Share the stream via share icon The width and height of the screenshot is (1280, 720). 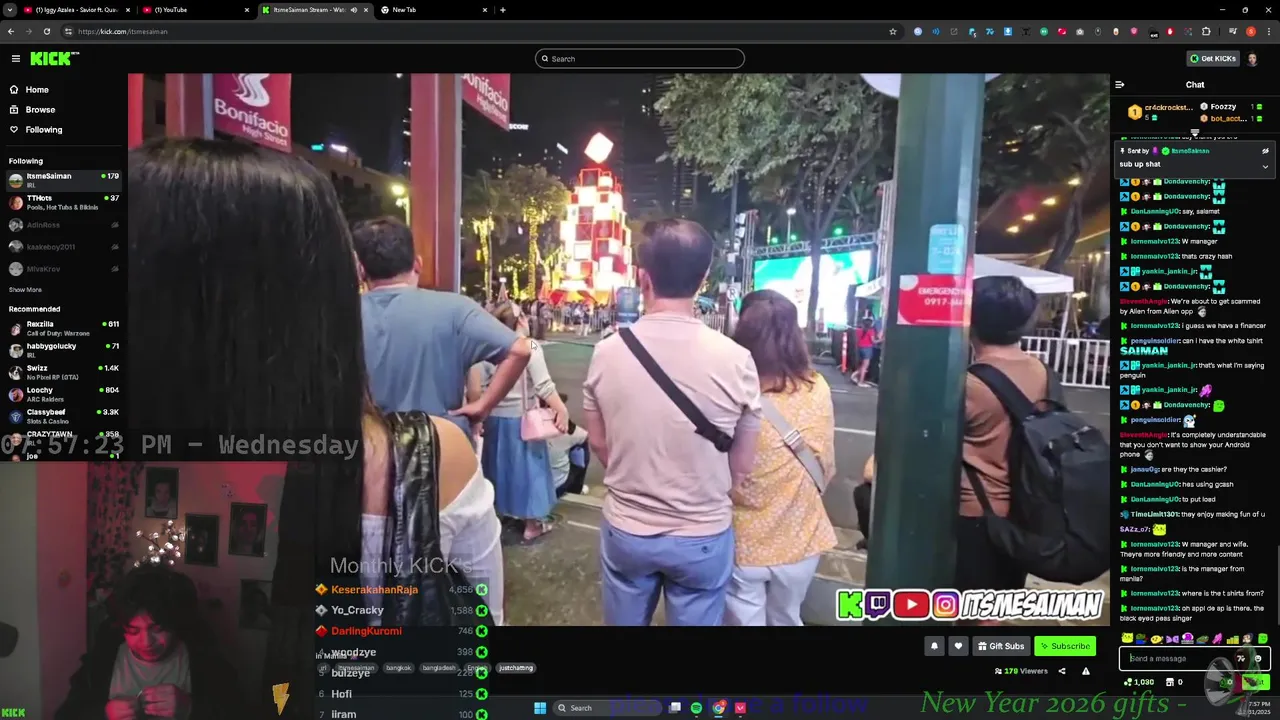[1062, 671]
